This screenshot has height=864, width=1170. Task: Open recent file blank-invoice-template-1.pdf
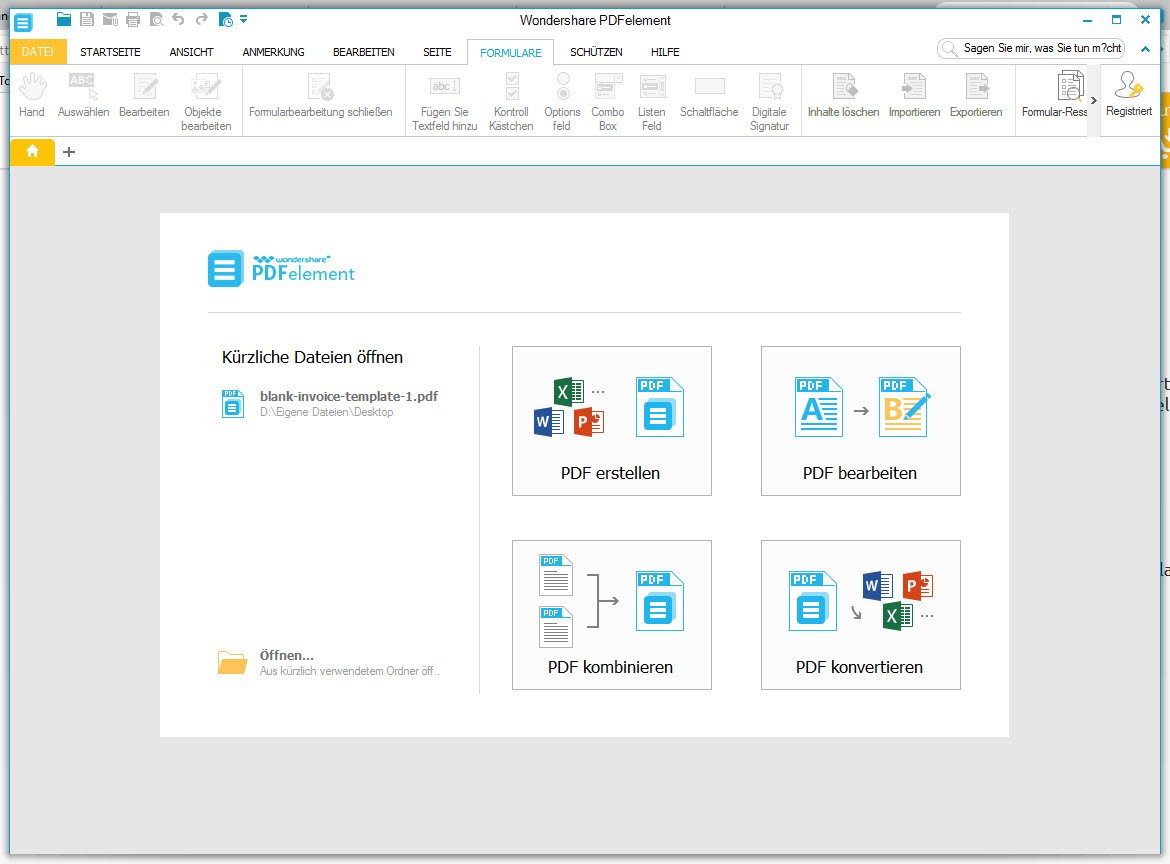click(x=348, y=396)
